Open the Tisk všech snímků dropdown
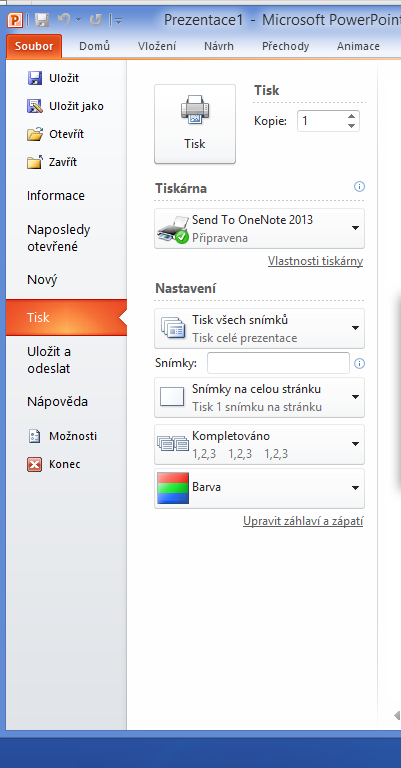 click(259, 328)
